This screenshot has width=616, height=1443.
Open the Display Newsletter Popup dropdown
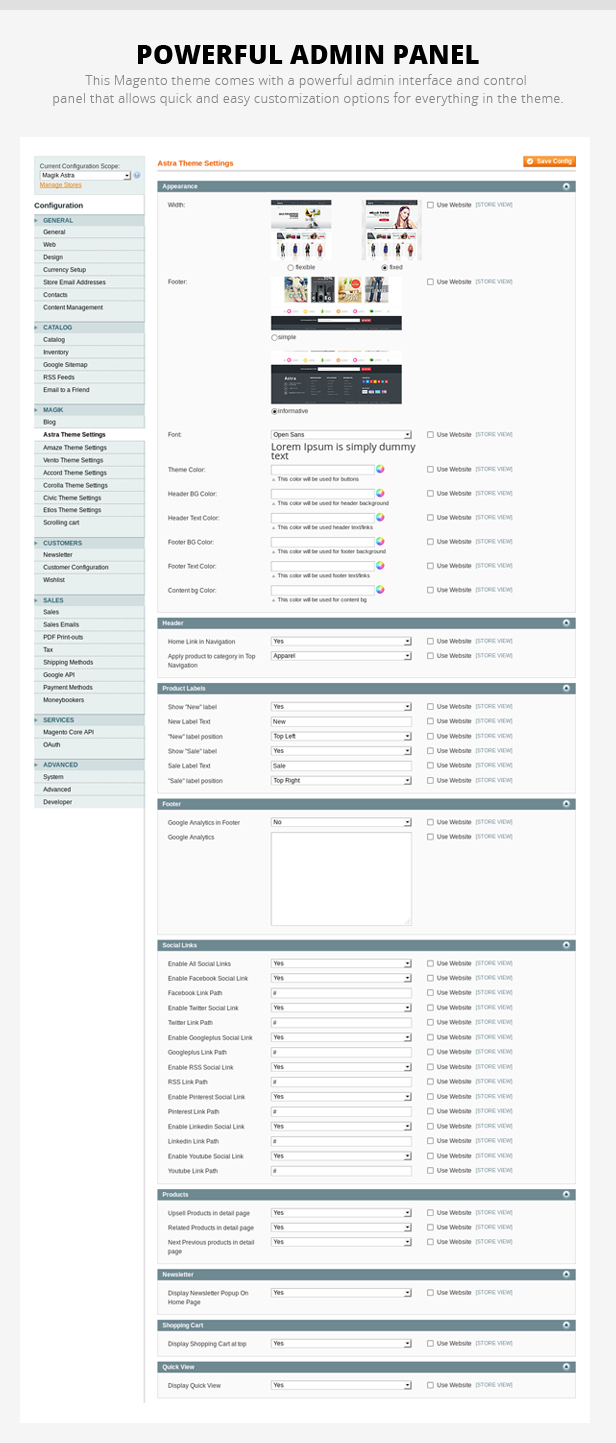[341, 1293]
